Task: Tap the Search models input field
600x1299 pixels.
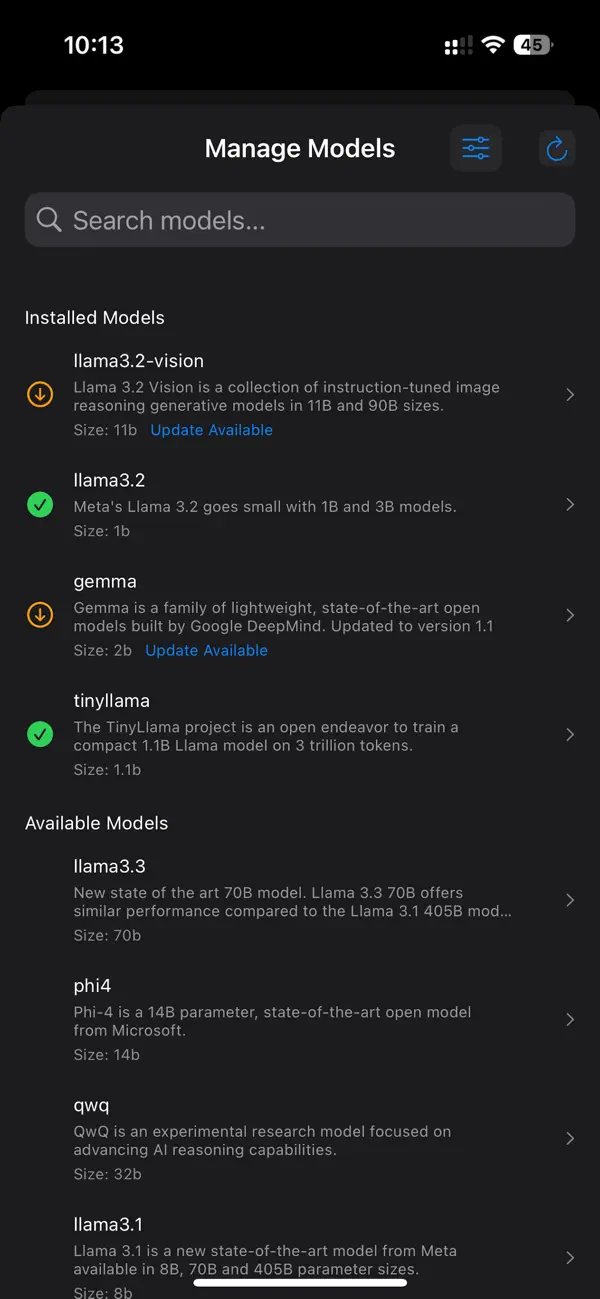Action: click(x=300, y=219)
